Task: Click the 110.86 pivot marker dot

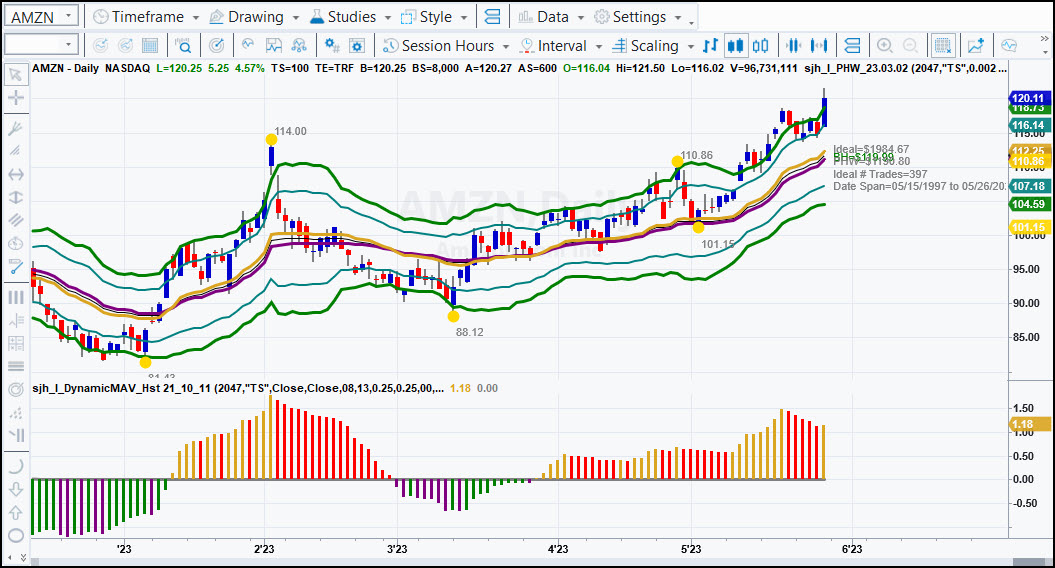Action: [x=677, y=162]
